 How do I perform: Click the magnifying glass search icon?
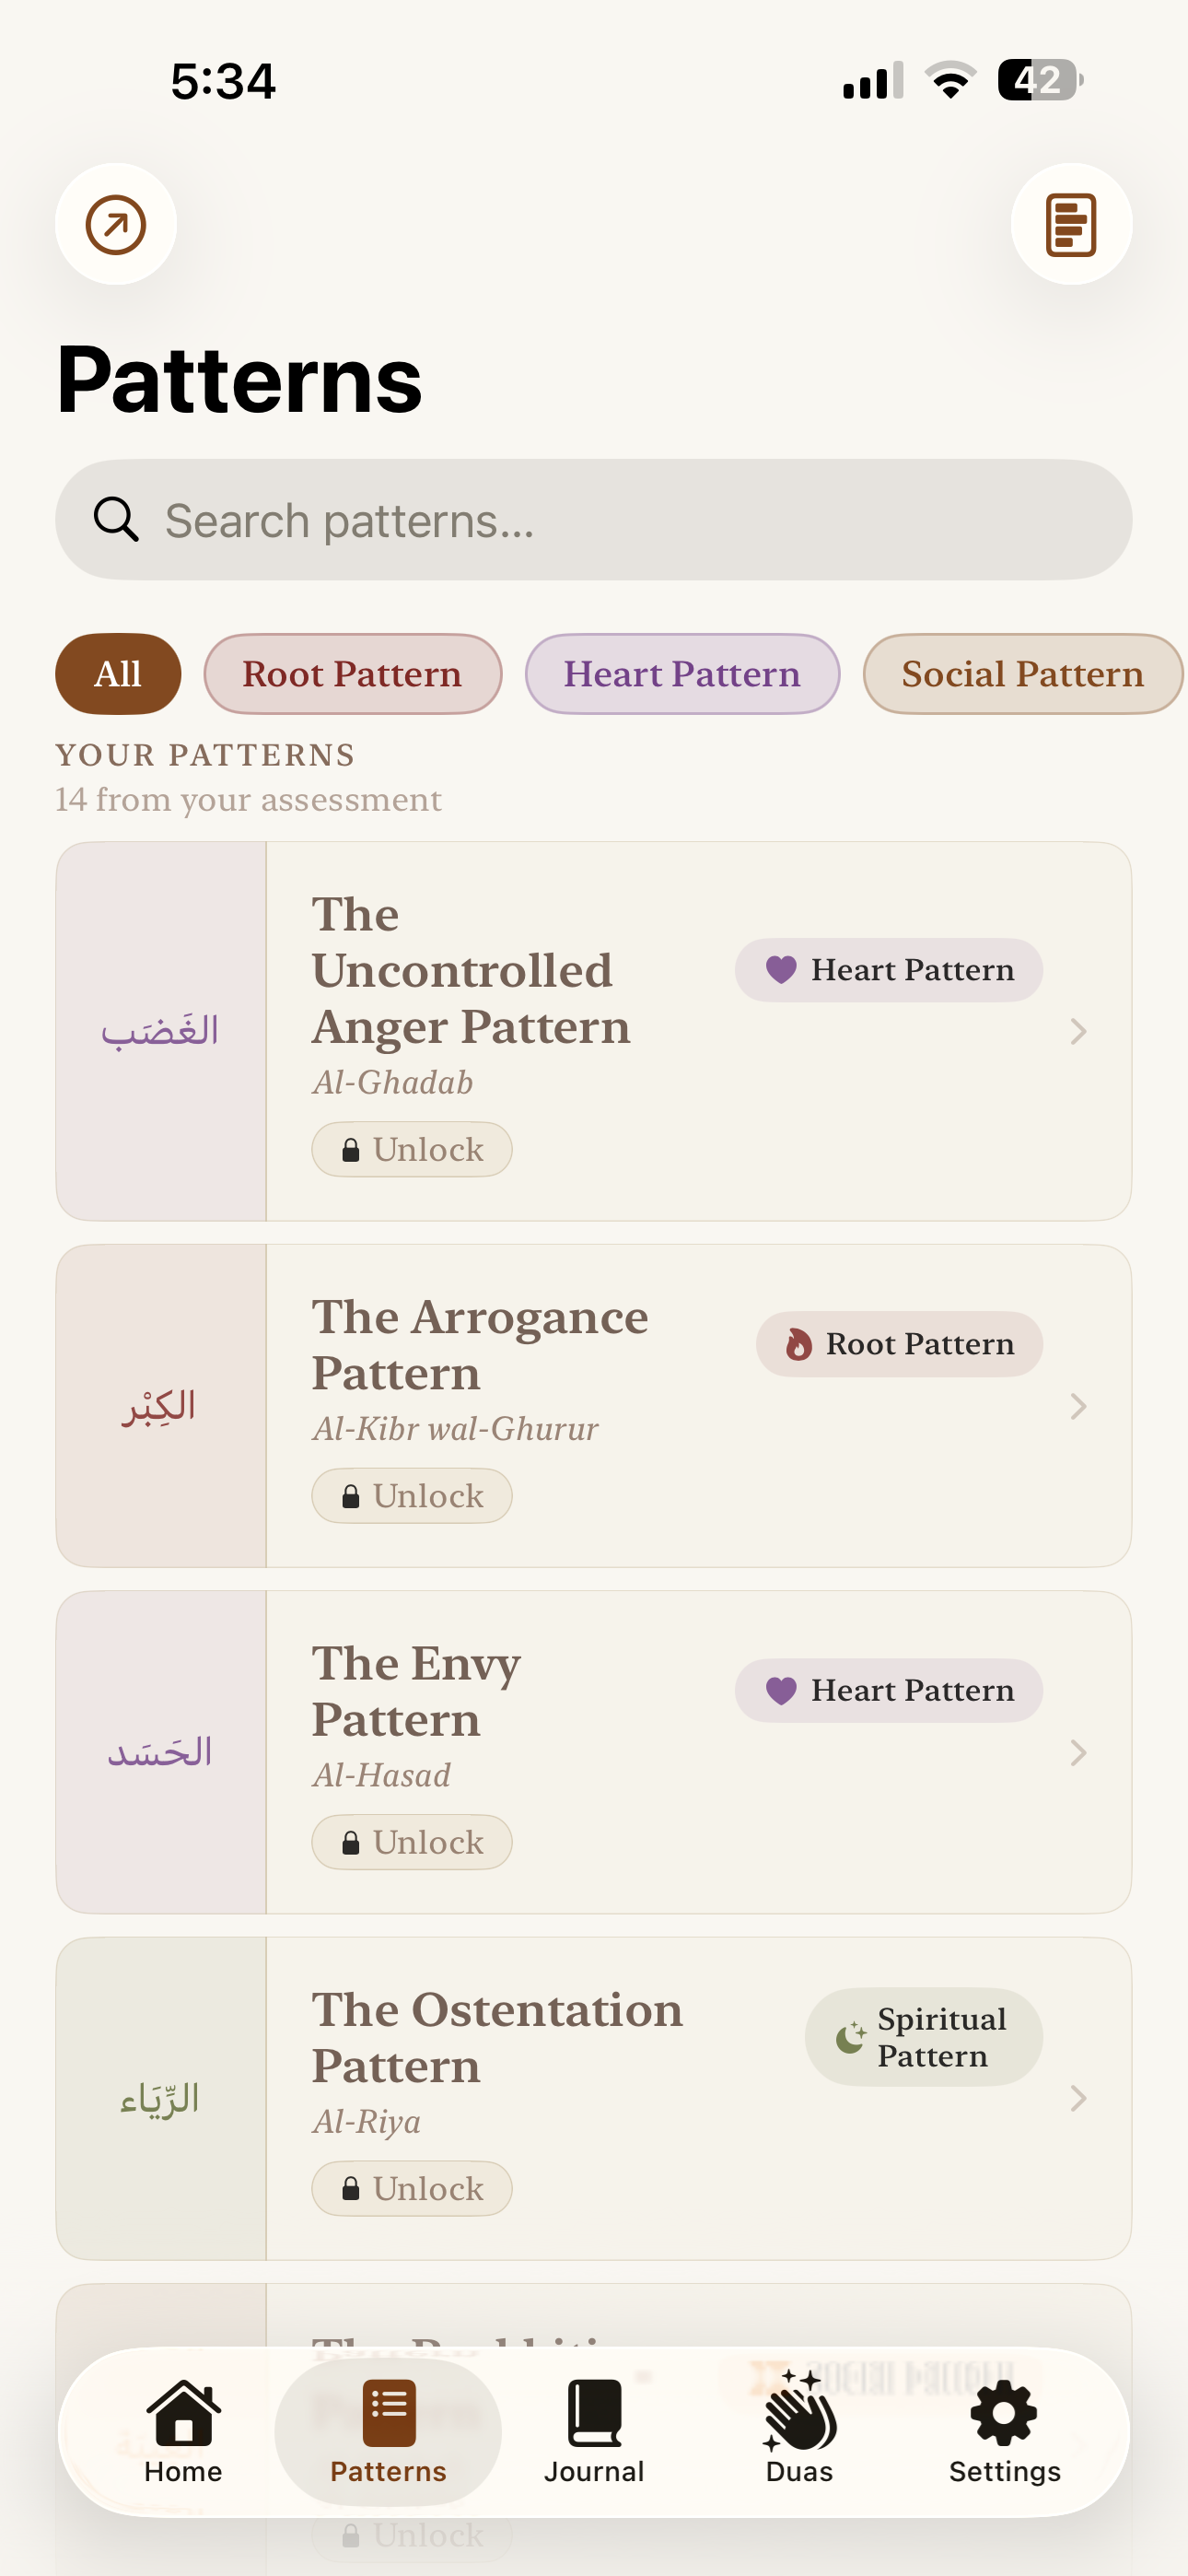pos(116,520)
